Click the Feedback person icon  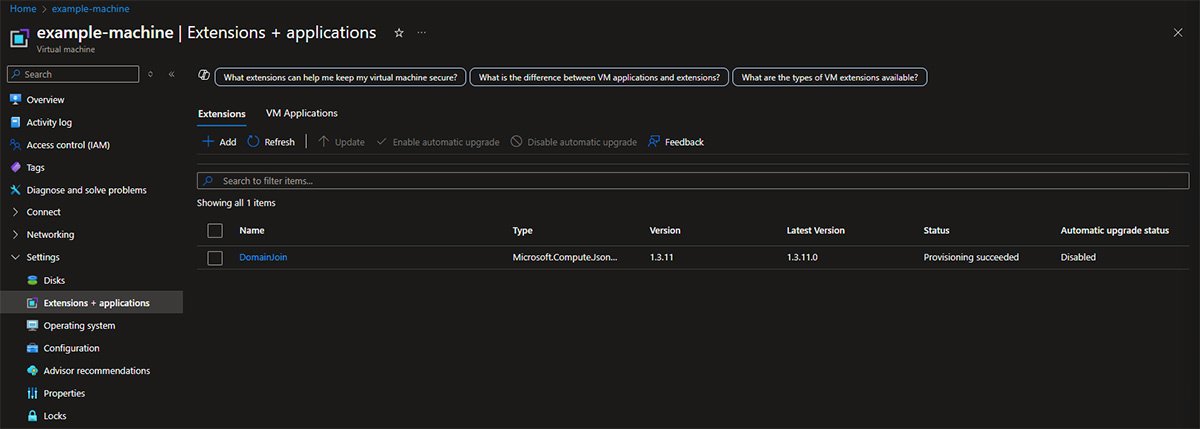(654, 142)
